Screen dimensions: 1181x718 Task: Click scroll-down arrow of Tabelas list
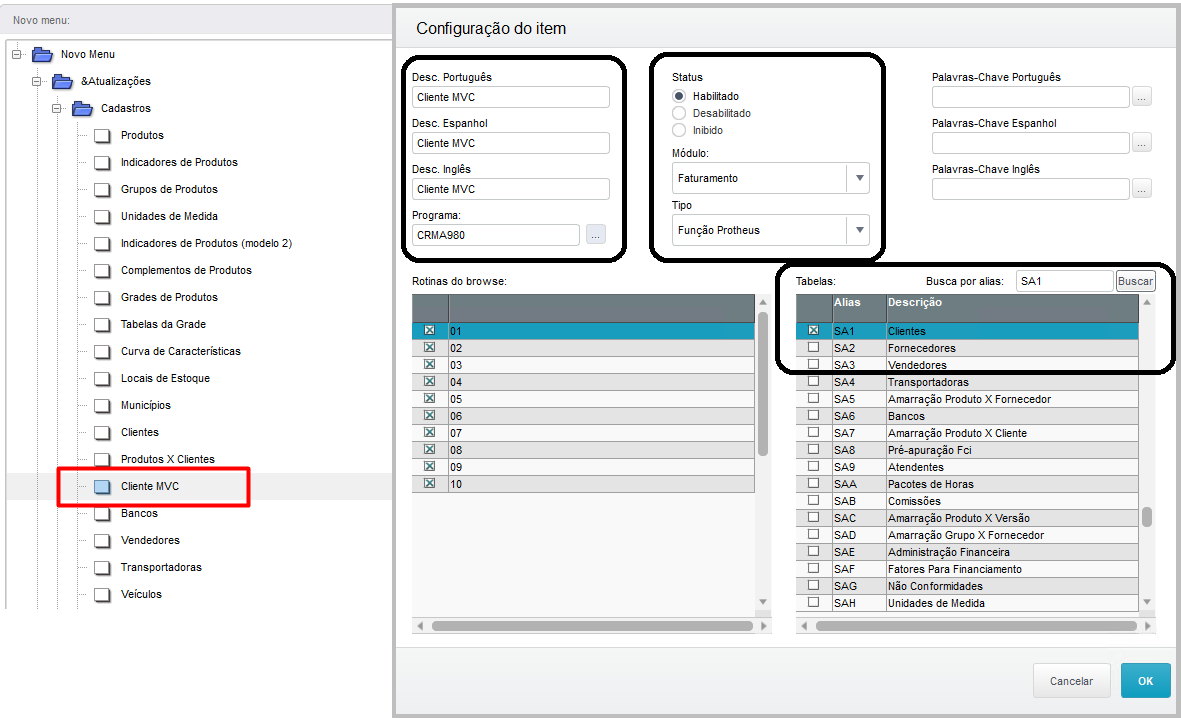(1147, 602)
